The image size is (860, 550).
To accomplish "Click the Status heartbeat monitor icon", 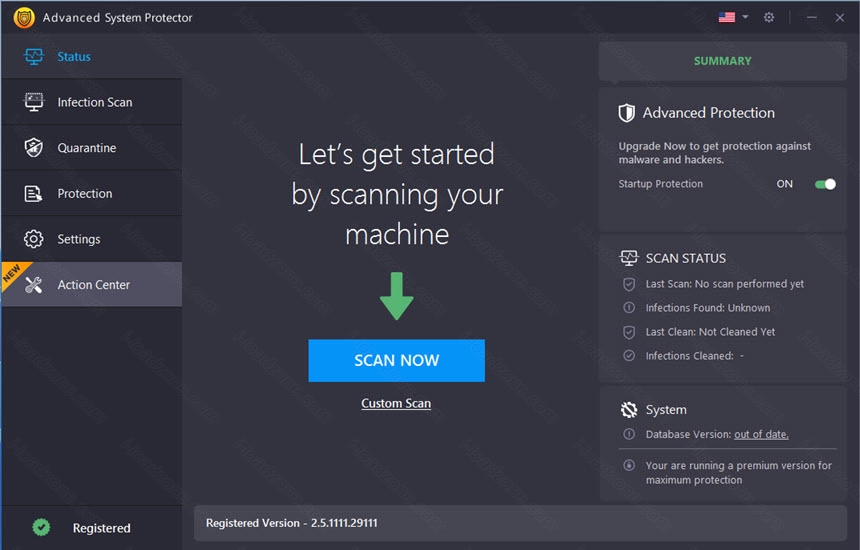I will coord(33,56).
